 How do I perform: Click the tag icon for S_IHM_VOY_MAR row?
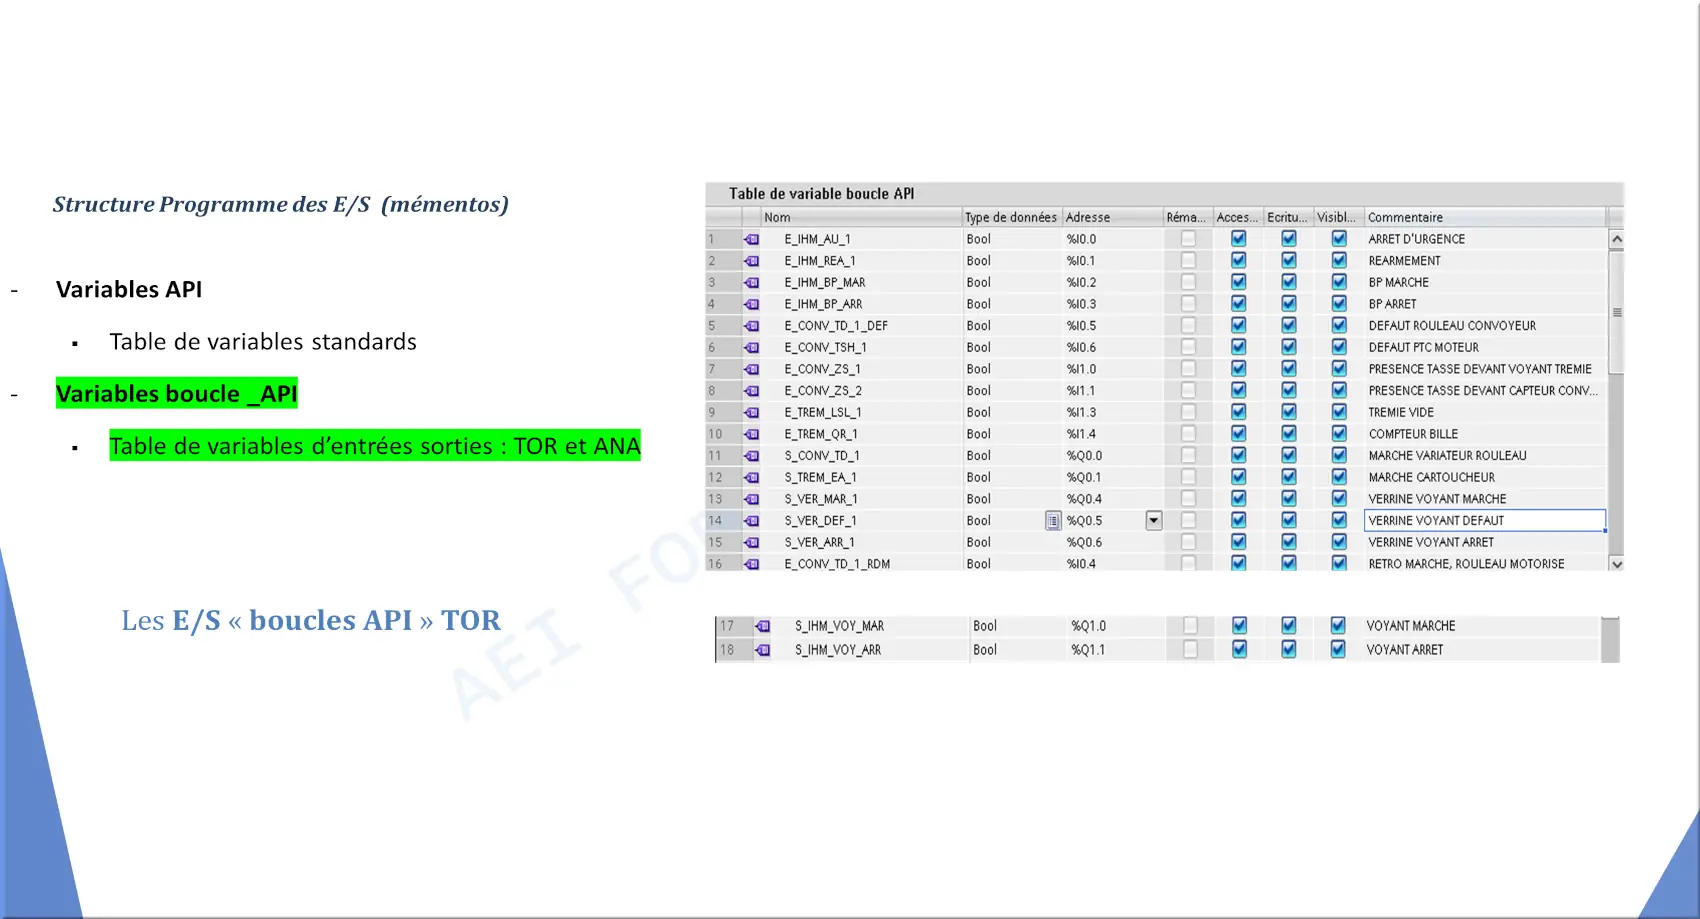[x=763, y=626]
